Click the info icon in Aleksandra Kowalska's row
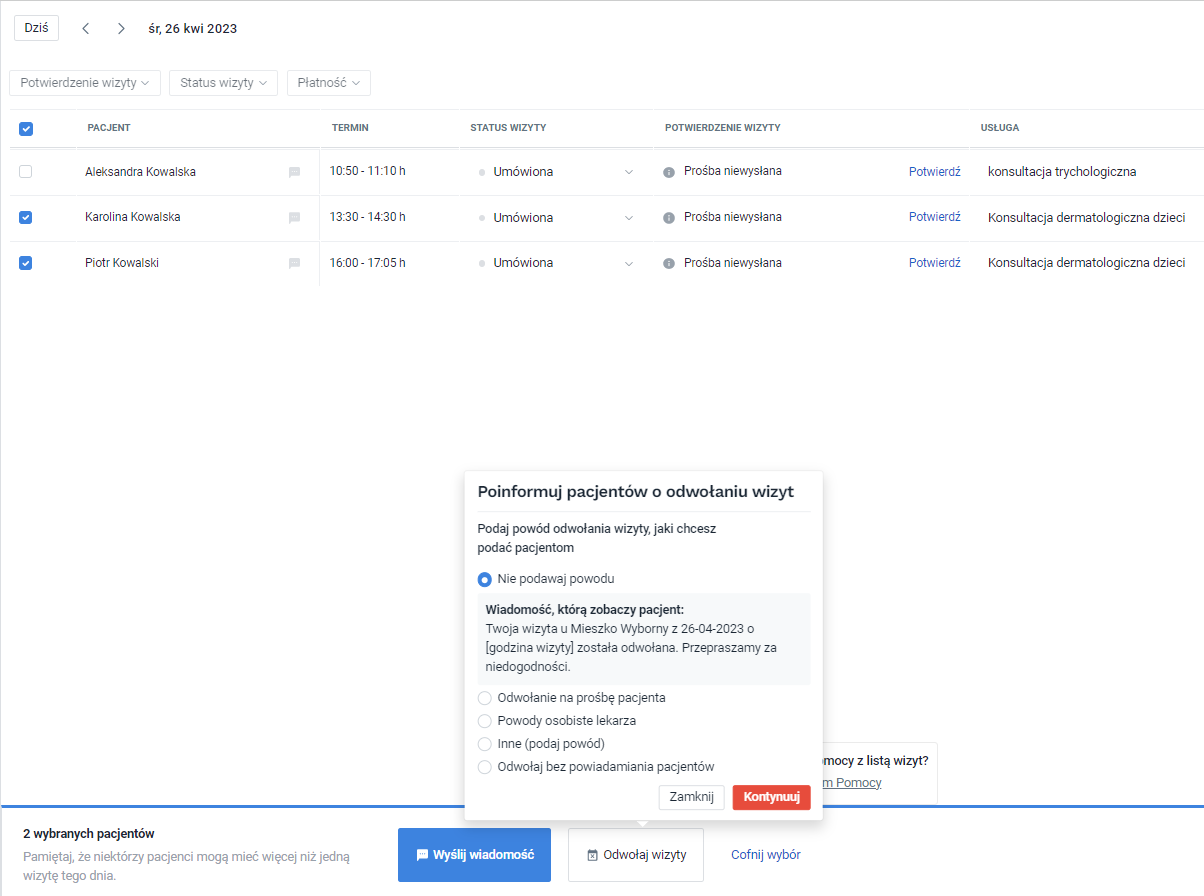This screenshot has width=1204, height=896. (x=668, y=171)
